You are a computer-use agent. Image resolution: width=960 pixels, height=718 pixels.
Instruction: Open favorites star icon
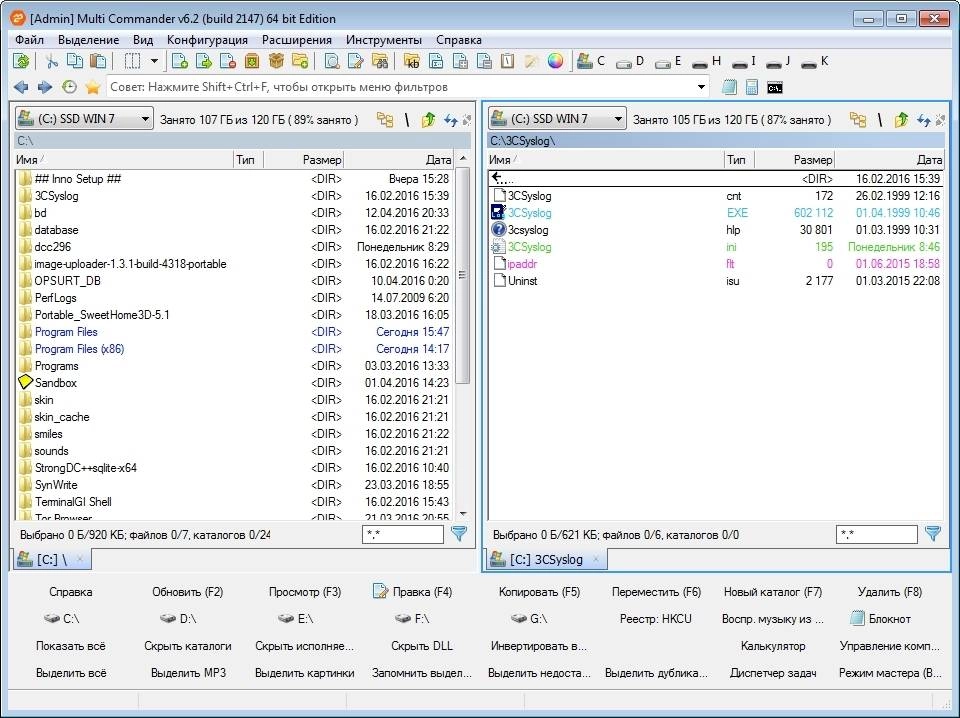click(92, 87)
